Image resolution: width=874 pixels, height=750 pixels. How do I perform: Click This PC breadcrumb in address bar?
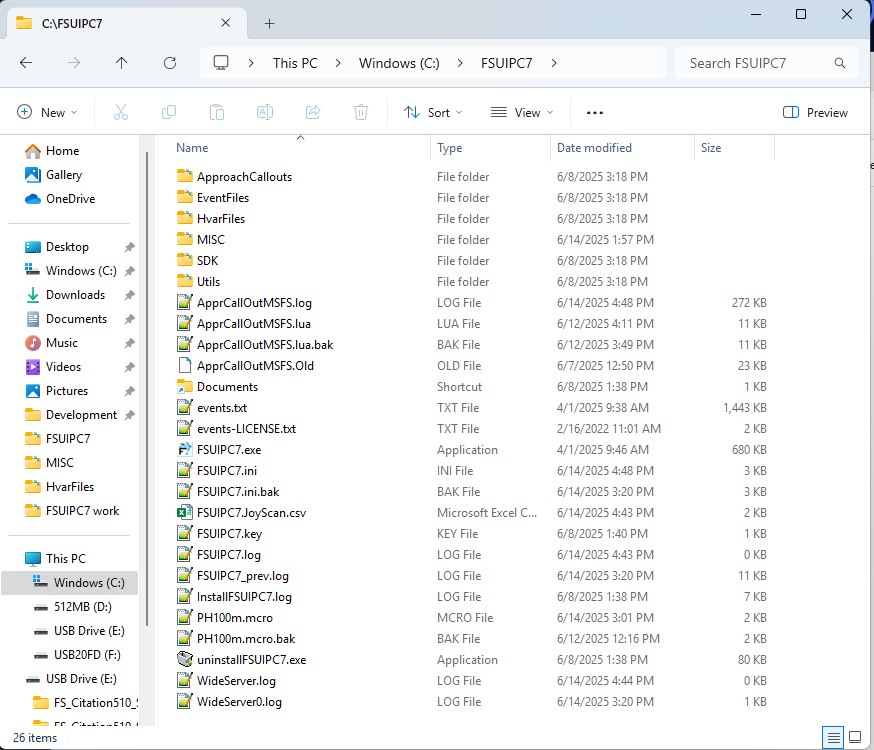295,63
